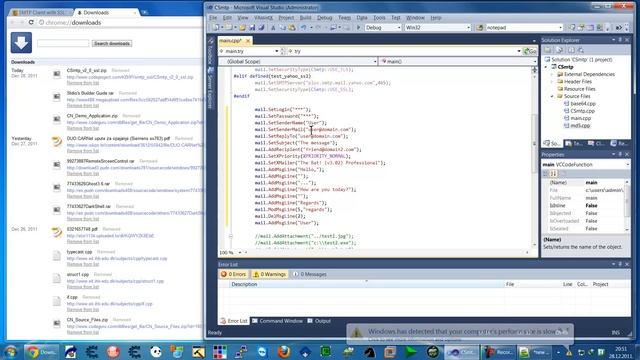Open the Debug menu
This screenshot has height=360, width=640.
tap(324, 18)
